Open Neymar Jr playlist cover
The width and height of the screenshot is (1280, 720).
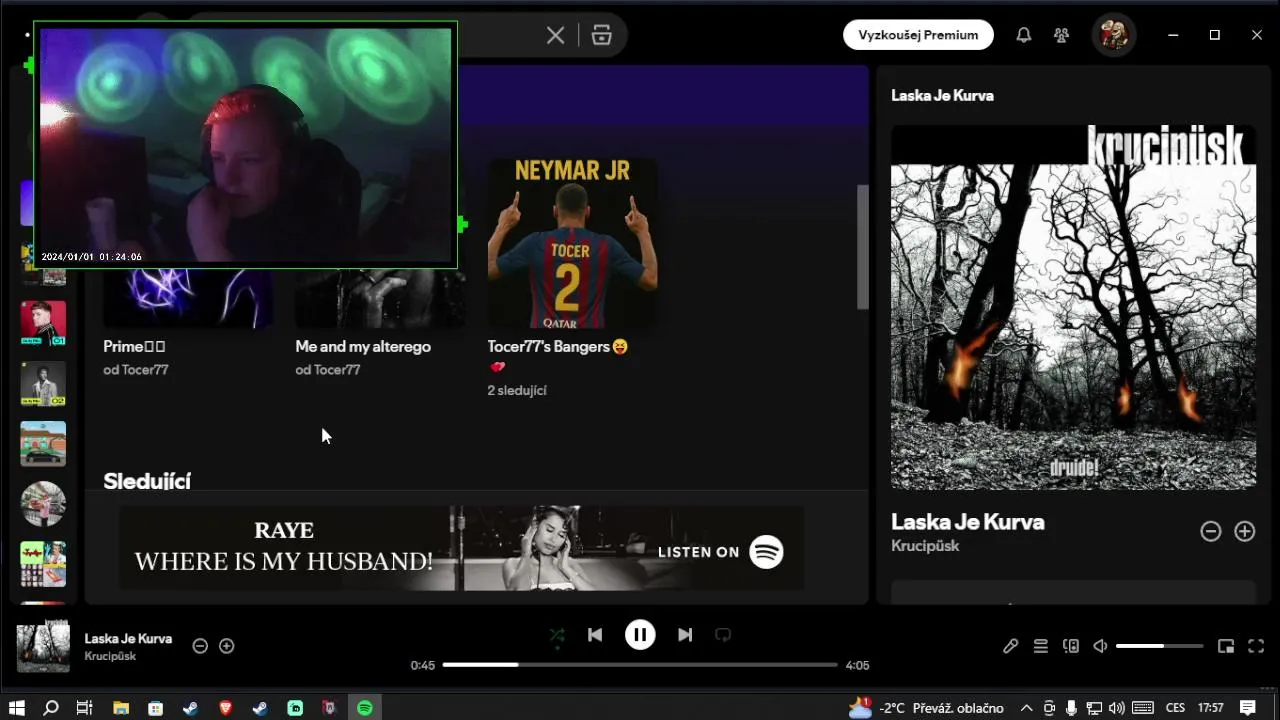573,243
